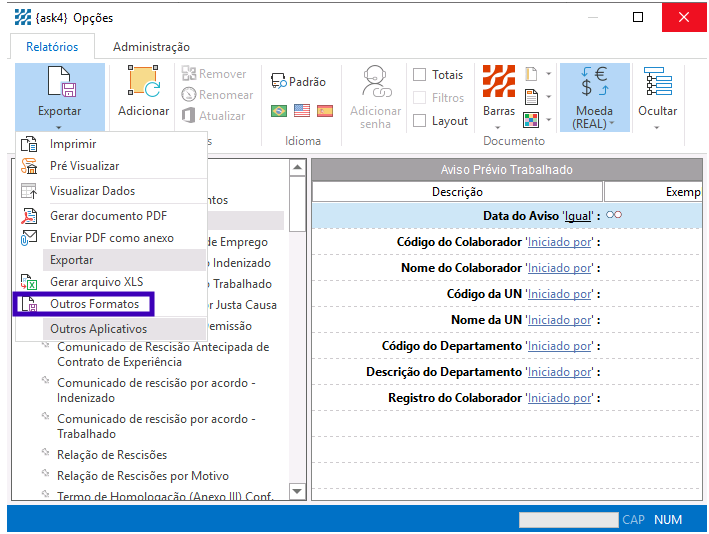Enable the Totais checkbox

[420, 75]
